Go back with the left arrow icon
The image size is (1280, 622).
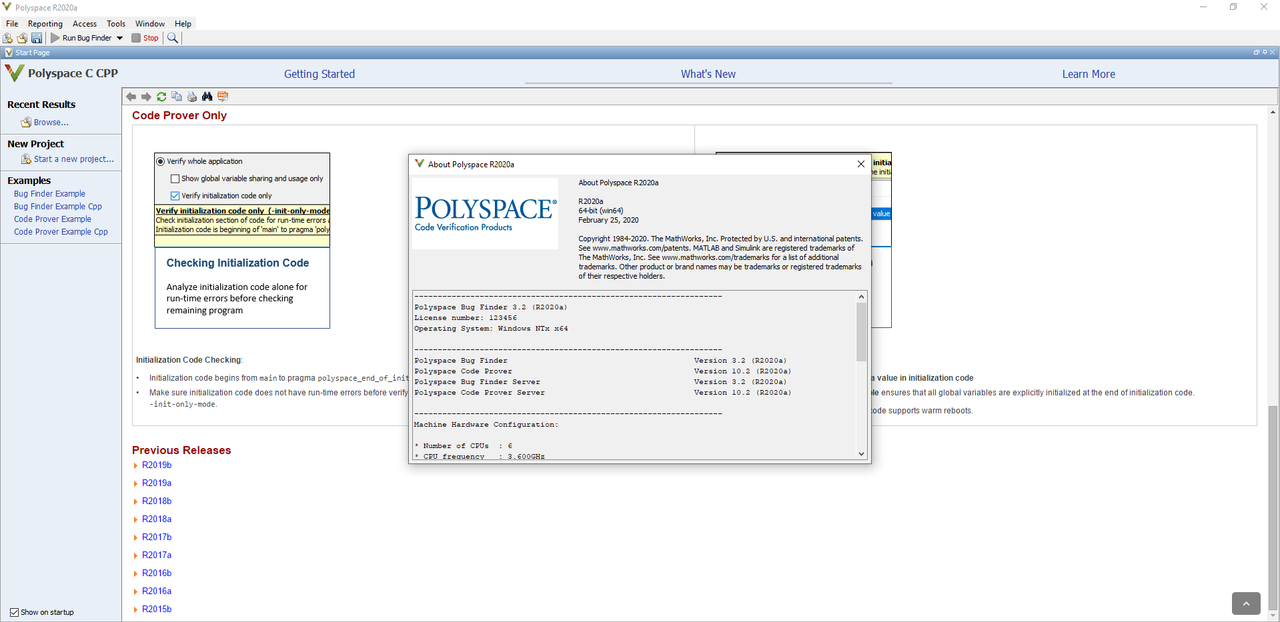(x=131, y=97)
